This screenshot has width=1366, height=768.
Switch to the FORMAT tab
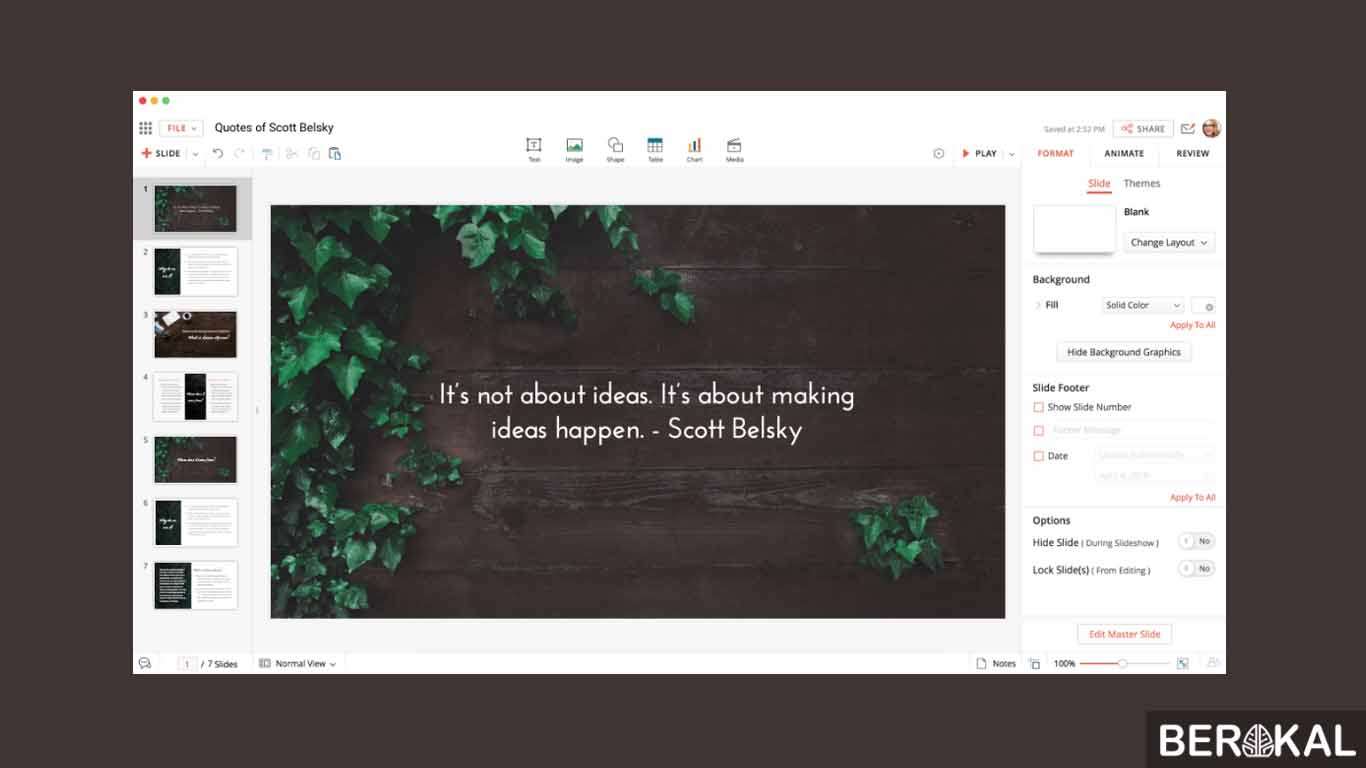point(1055,153)
